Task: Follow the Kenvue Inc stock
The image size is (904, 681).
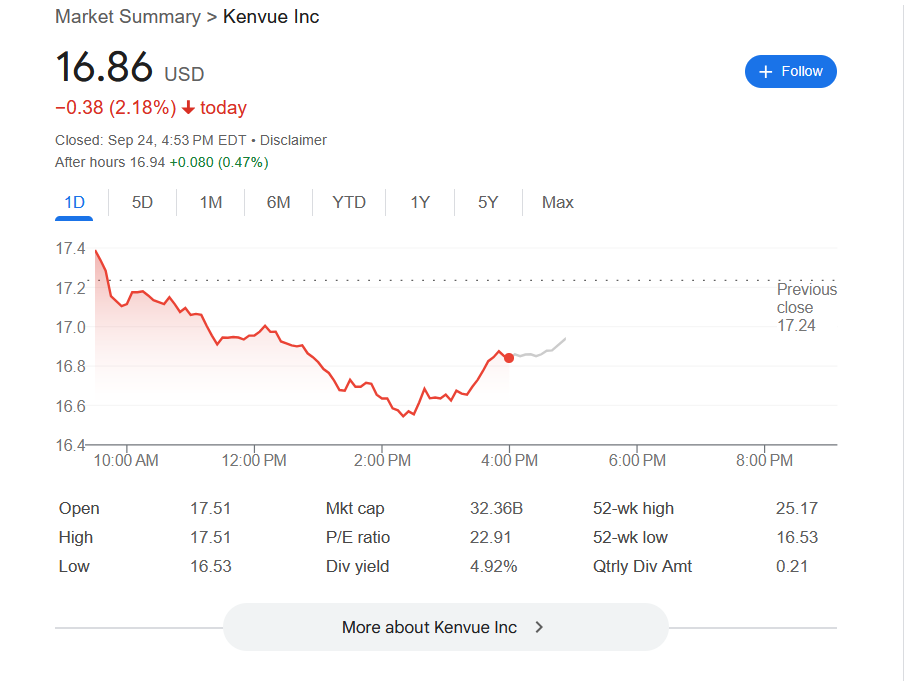Action: click(790, 71)
